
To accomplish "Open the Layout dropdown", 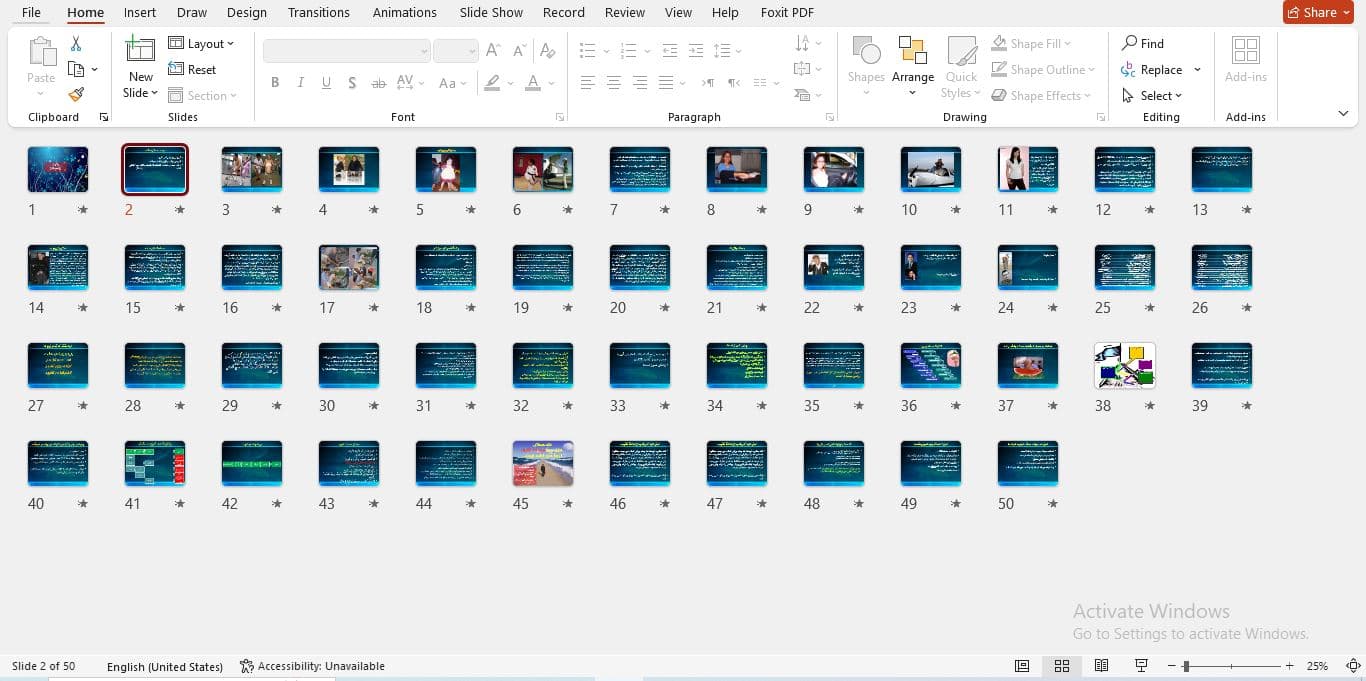I will (201, 43).
